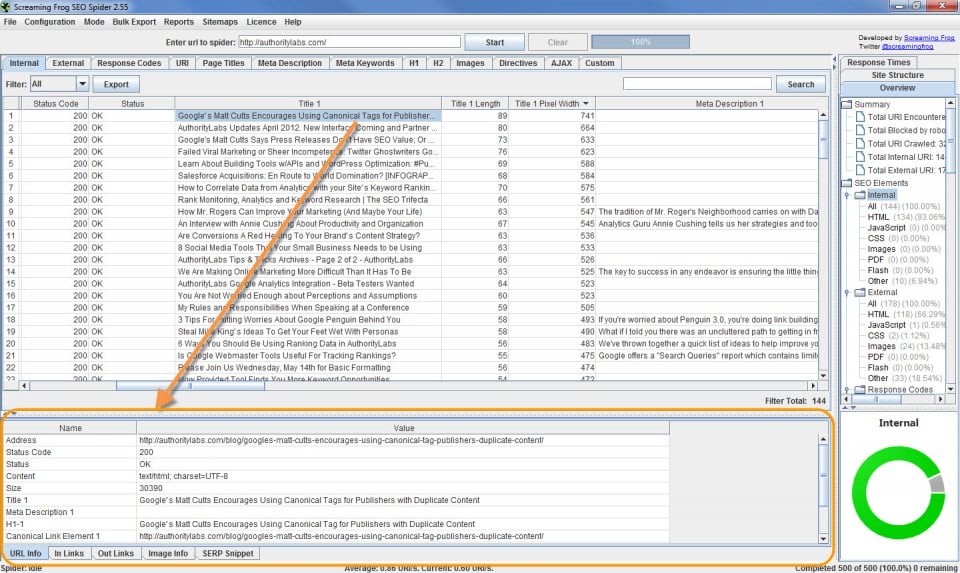Open the File menu
The image size is (960, 573).
click(x=10, y=22)
